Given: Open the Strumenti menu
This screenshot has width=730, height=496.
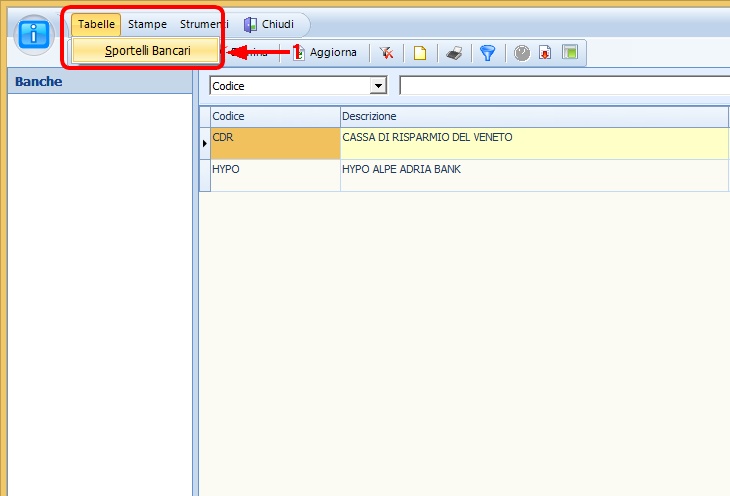Looking at the screenshot, I should 203,24.
